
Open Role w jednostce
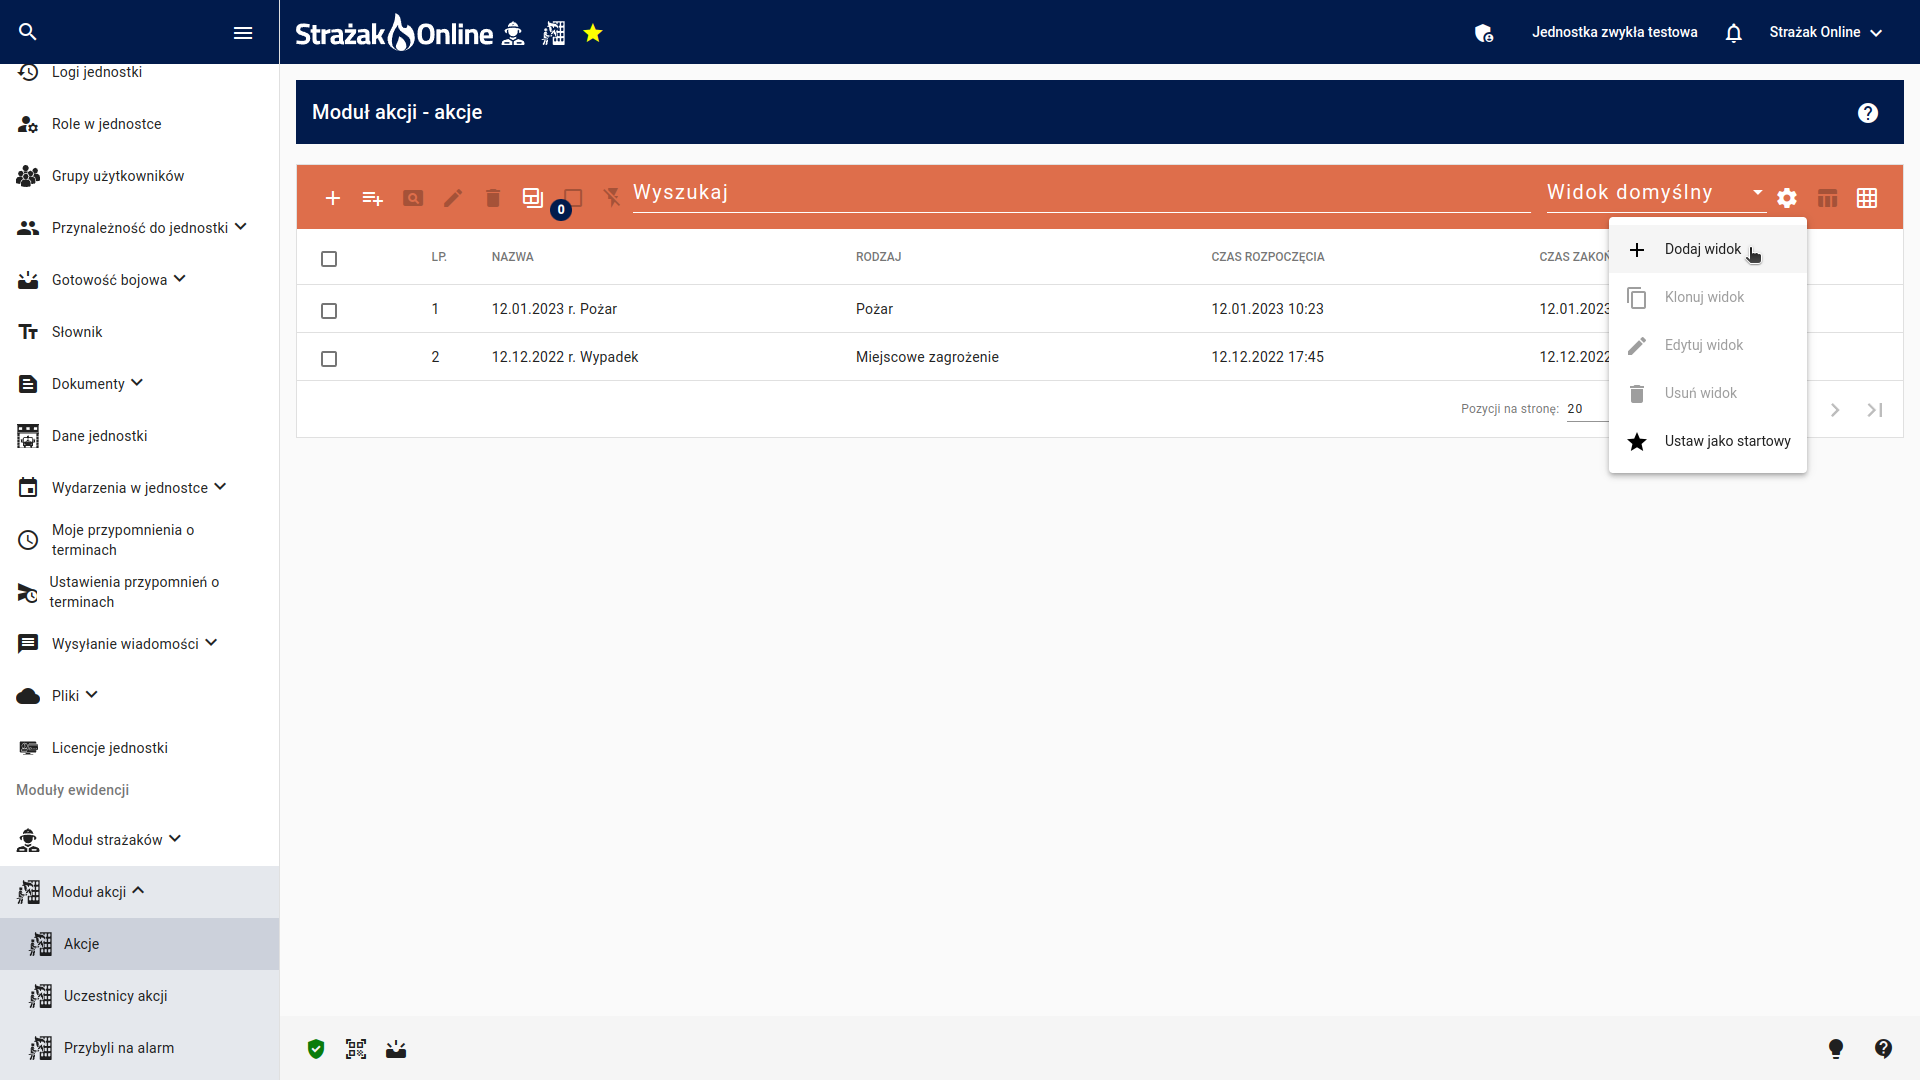pyautogui.click(x=140, y=124)
